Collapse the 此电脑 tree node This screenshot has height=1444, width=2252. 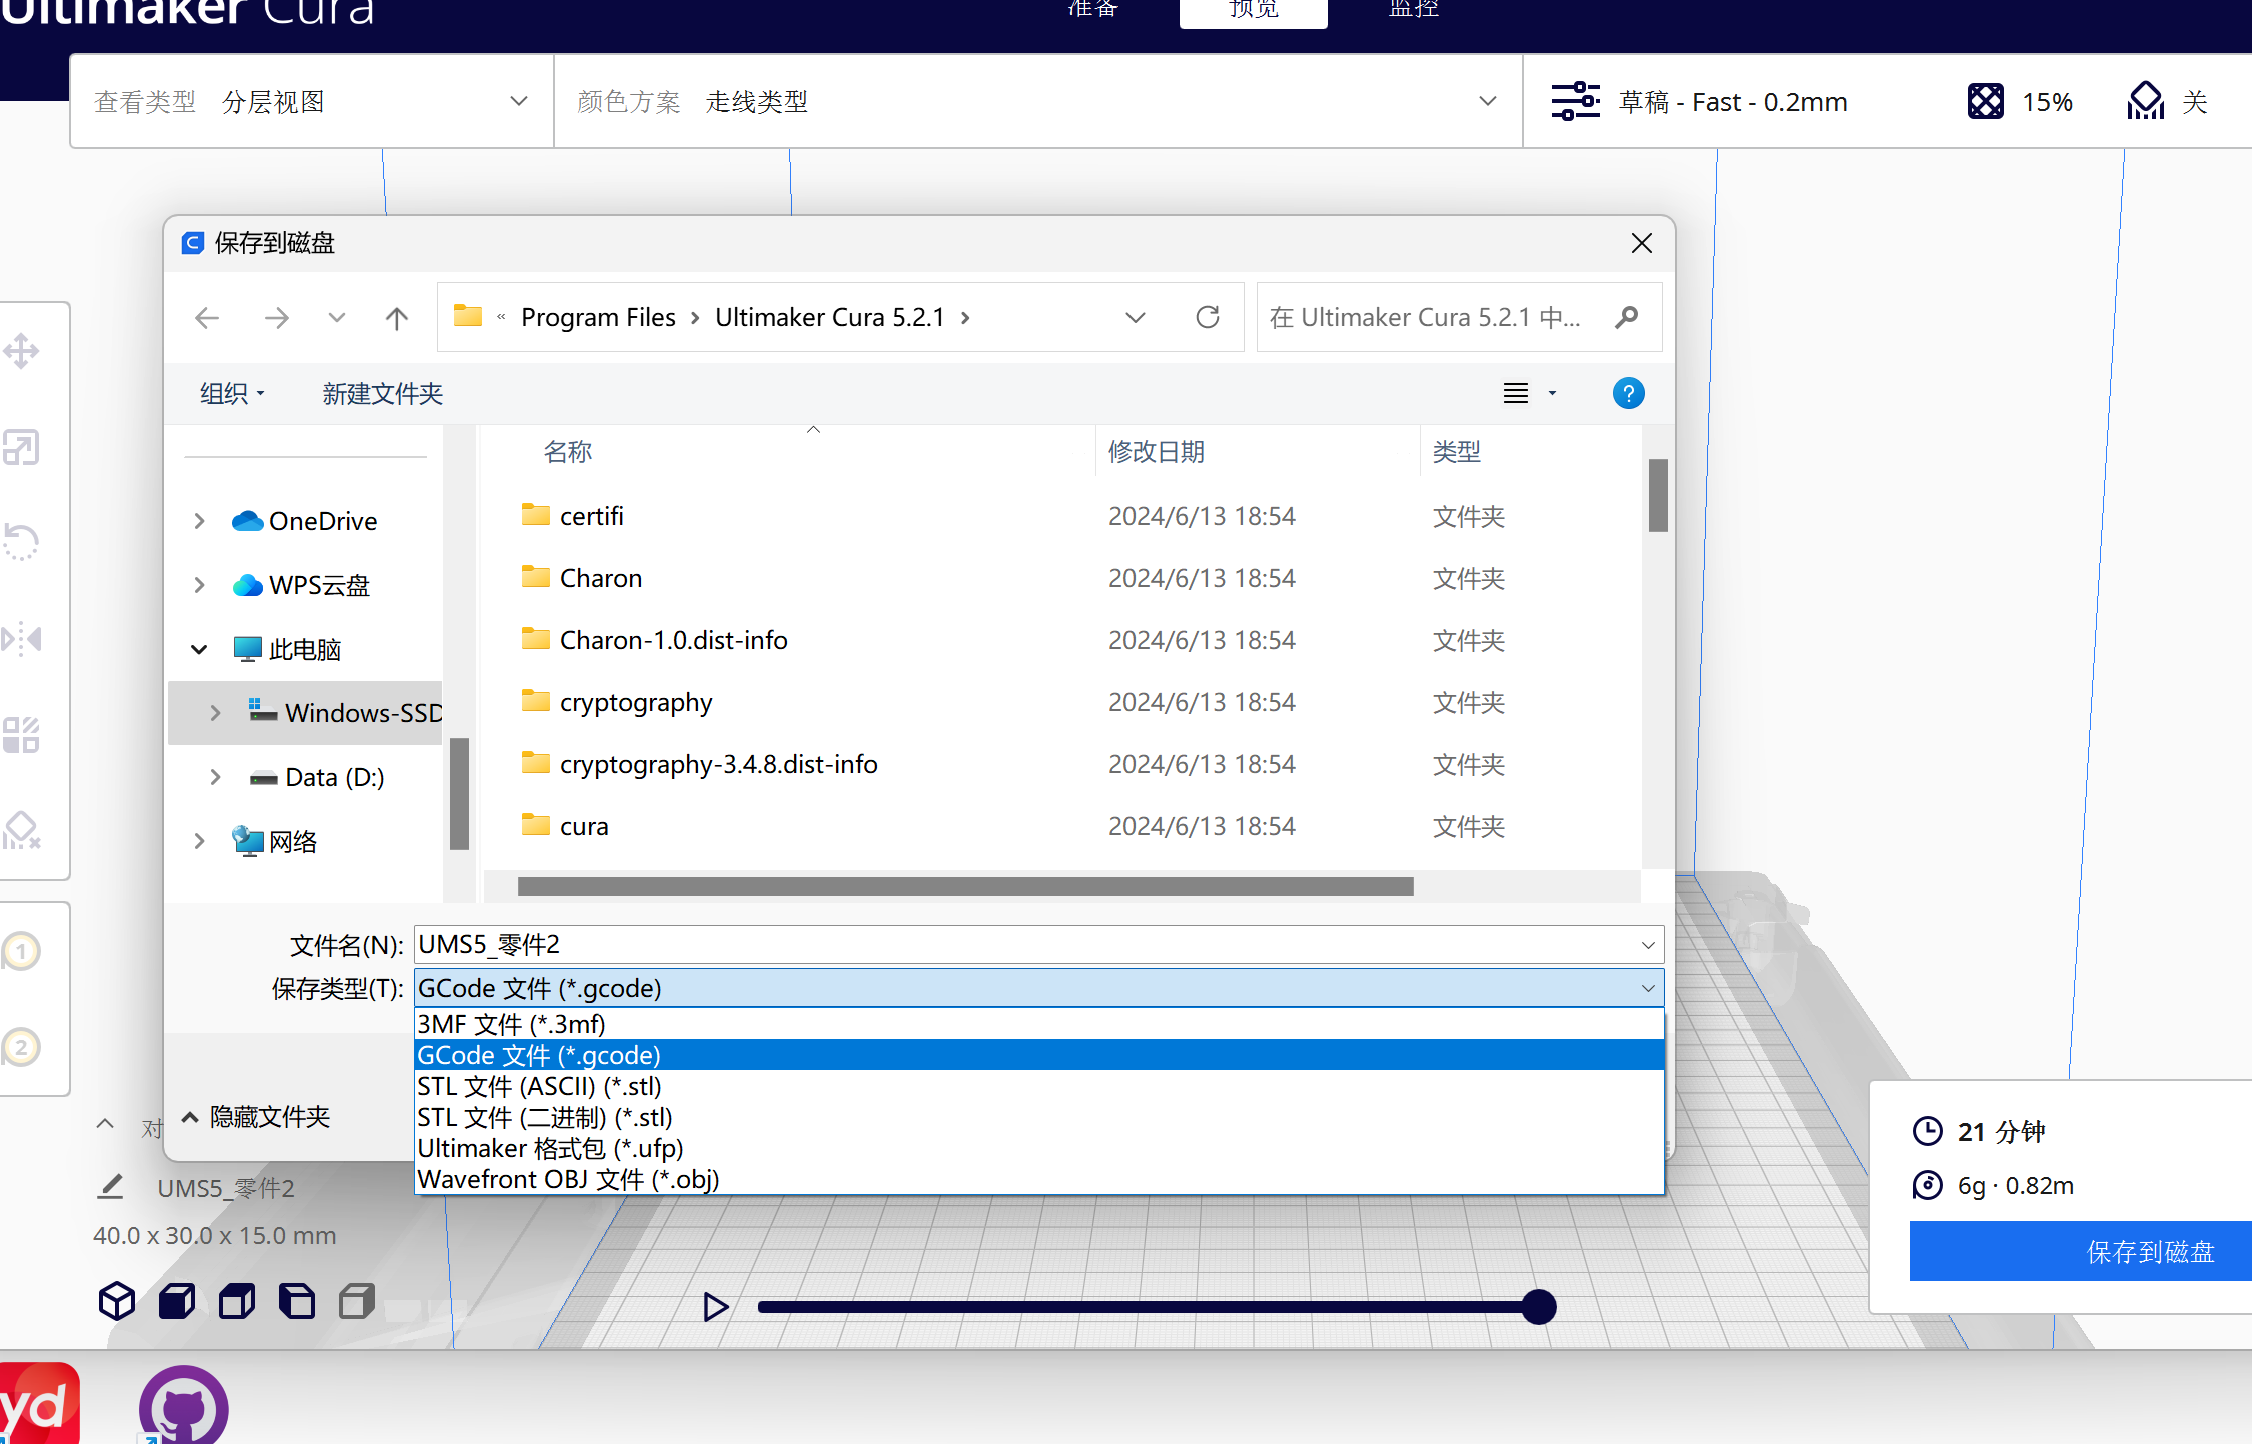coord(199,649)
